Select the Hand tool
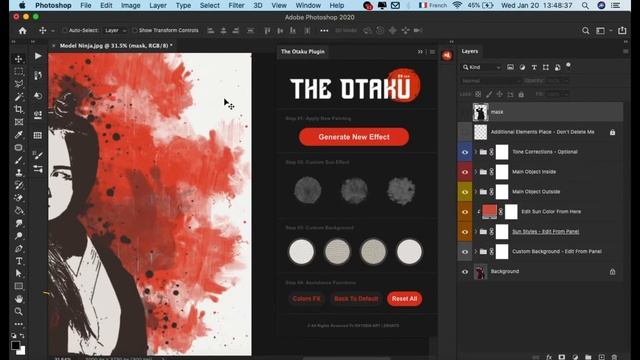This screenshot has width=640, height=360. point(18,299)
